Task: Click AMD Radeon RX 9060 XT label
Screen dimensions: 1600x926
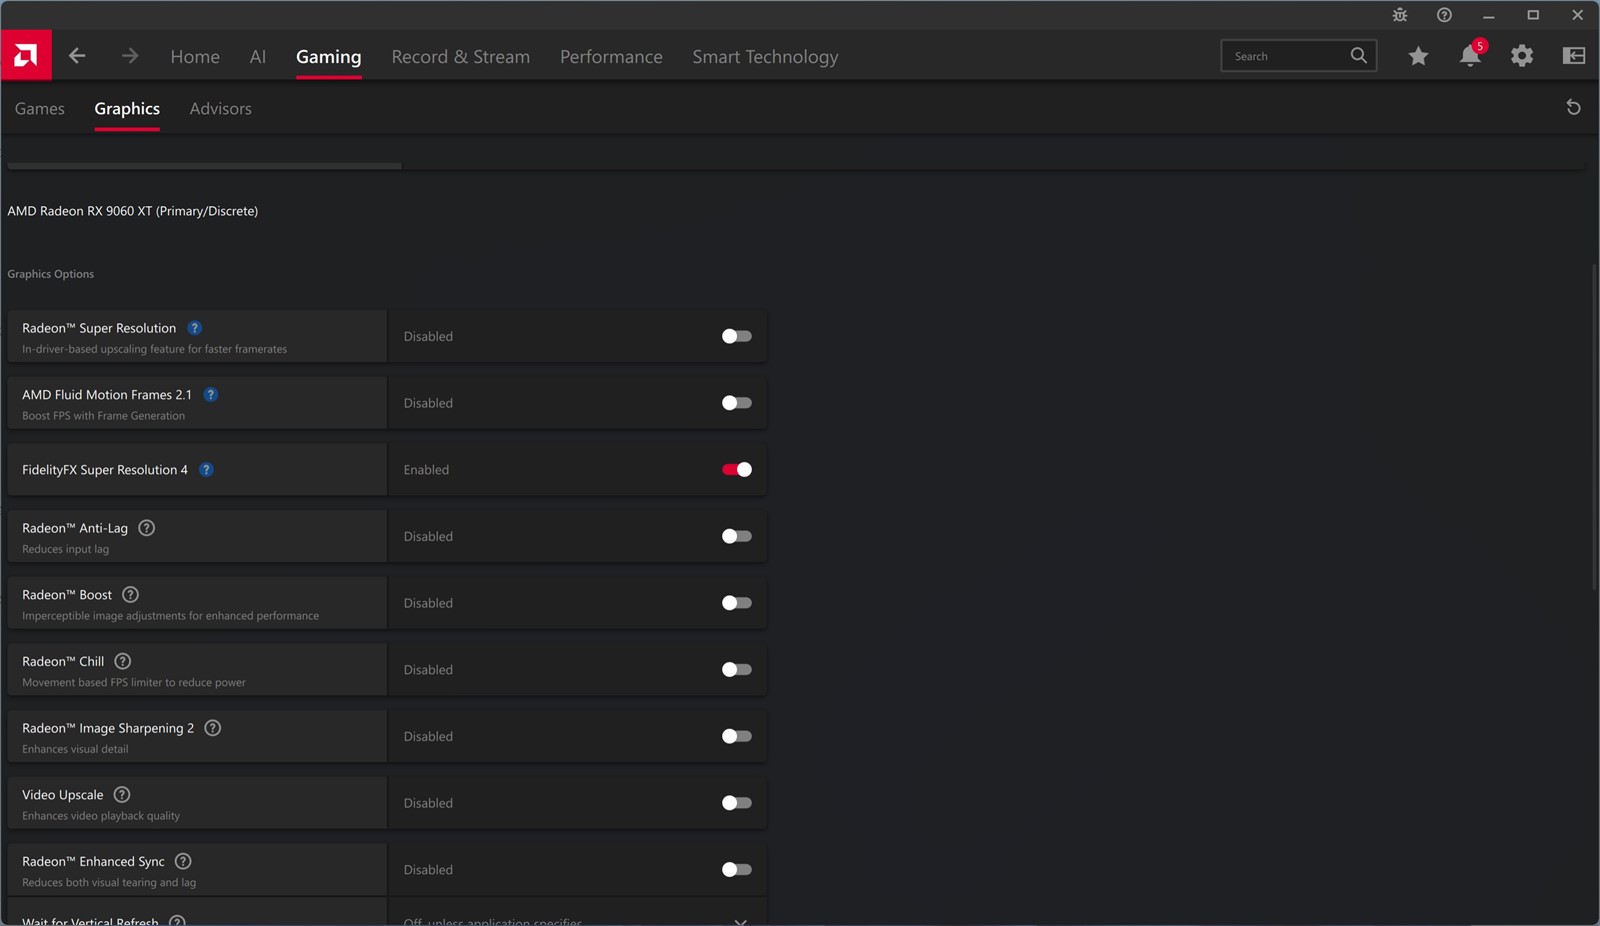Action: [133, 211]
